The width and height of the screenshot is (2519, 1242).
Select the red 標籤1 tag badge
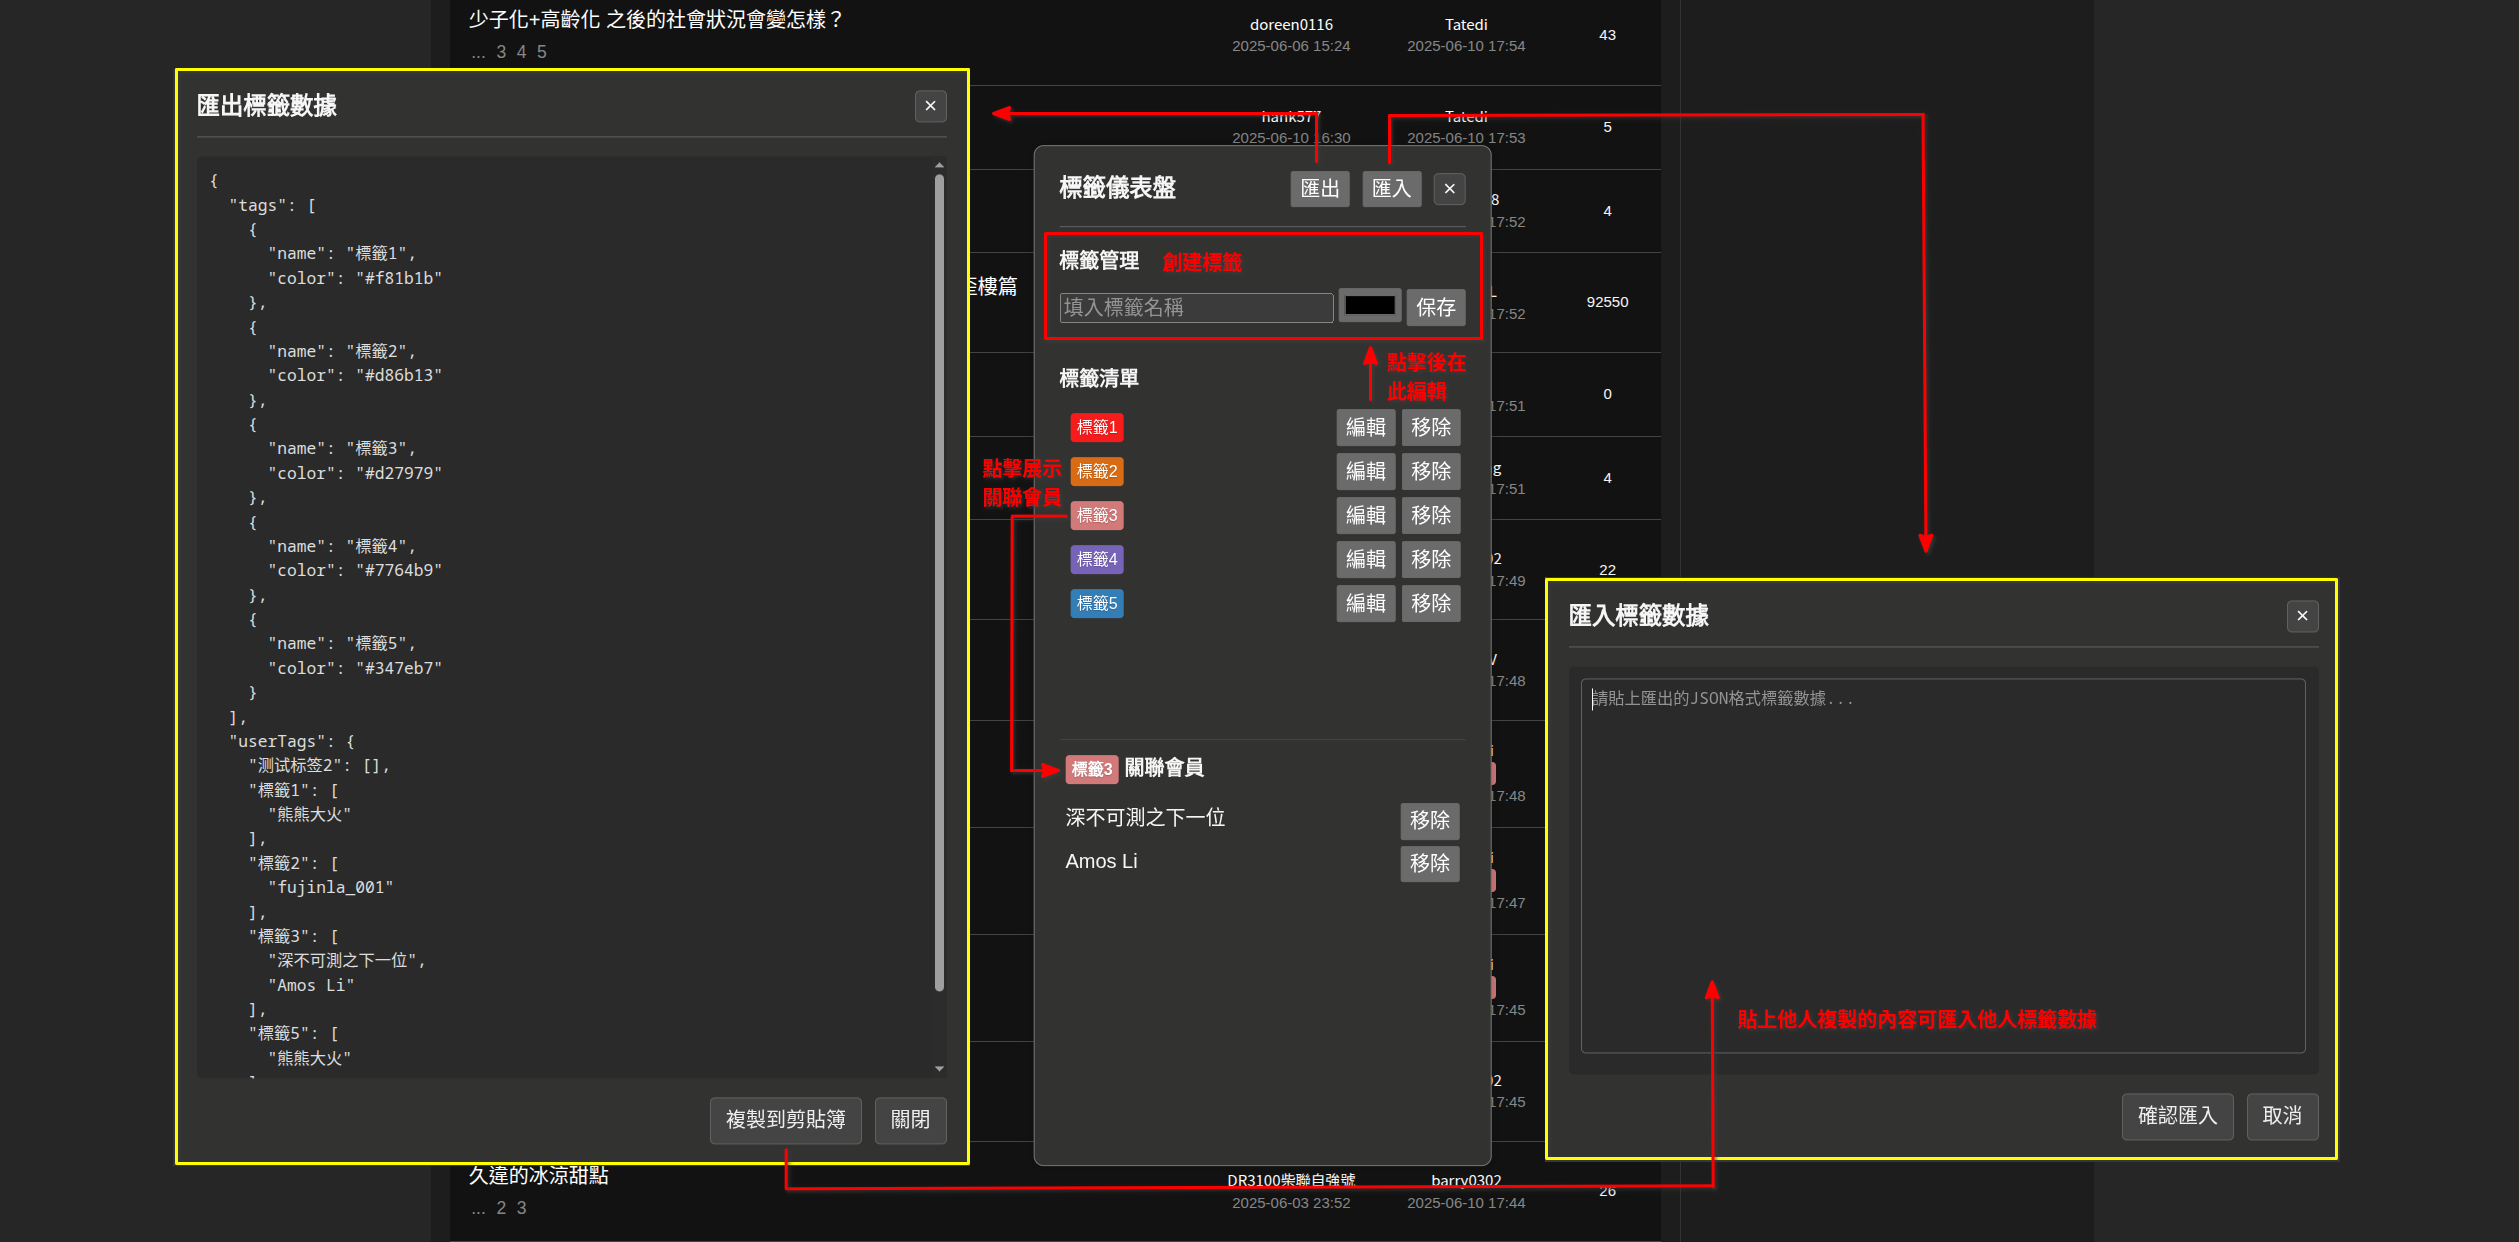(x=1096, y=428)
